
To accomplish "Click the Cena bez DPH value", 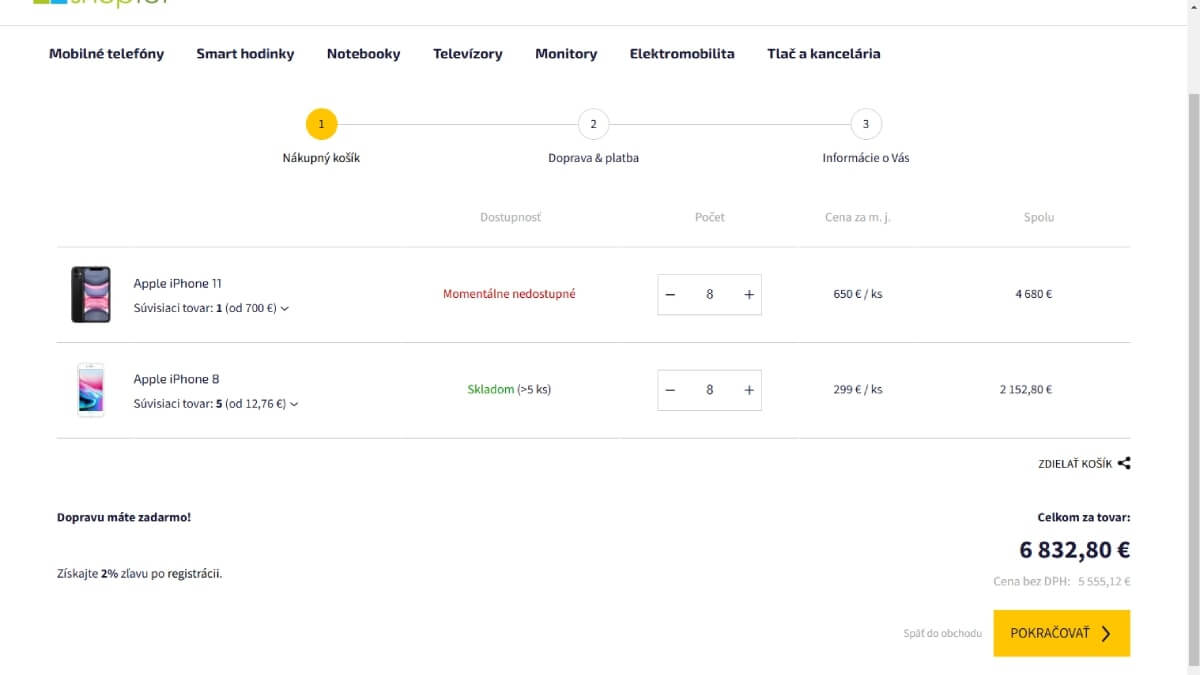I will click(1104, 581).
